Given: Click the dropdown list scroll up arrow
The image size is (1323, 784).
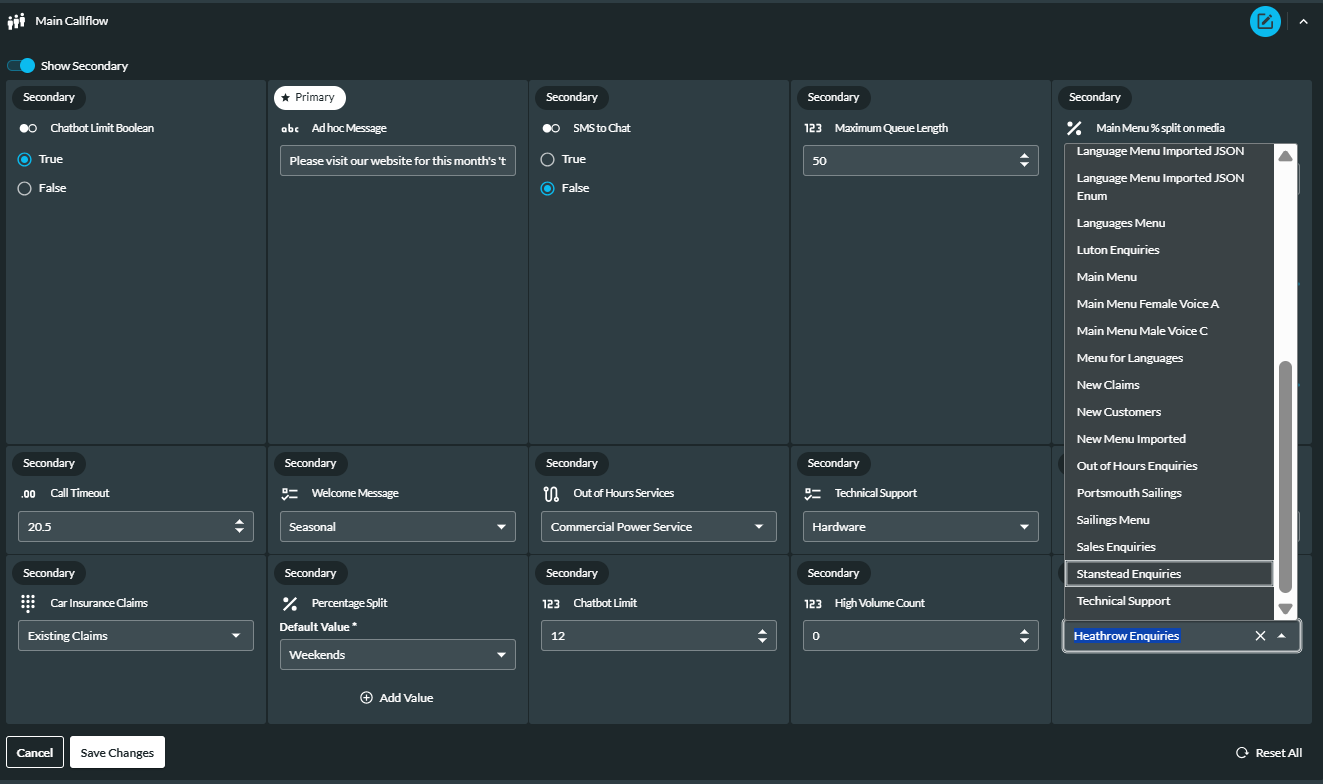Looking at the screenshot, I should point(1286,156).
